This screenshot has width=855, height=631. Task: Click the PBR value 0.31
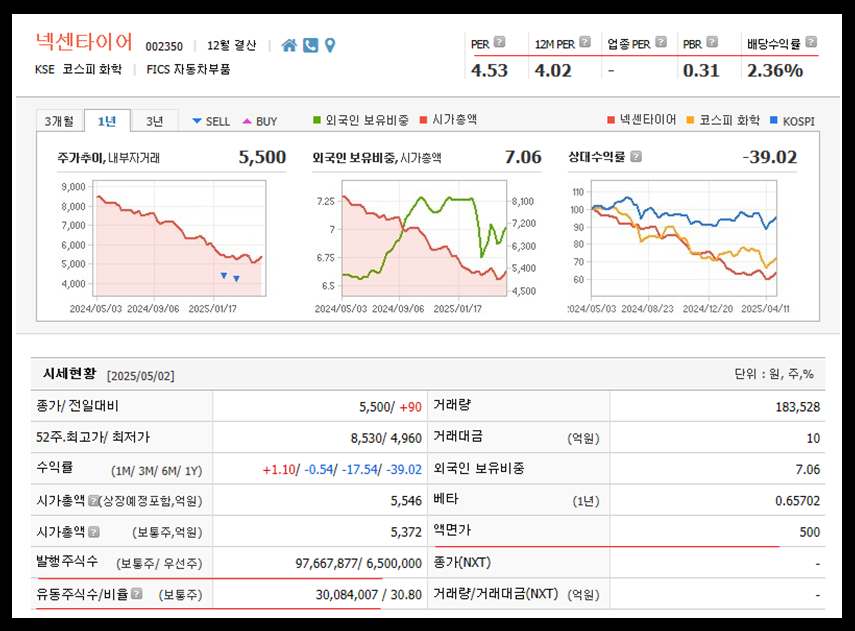(701, 70)
